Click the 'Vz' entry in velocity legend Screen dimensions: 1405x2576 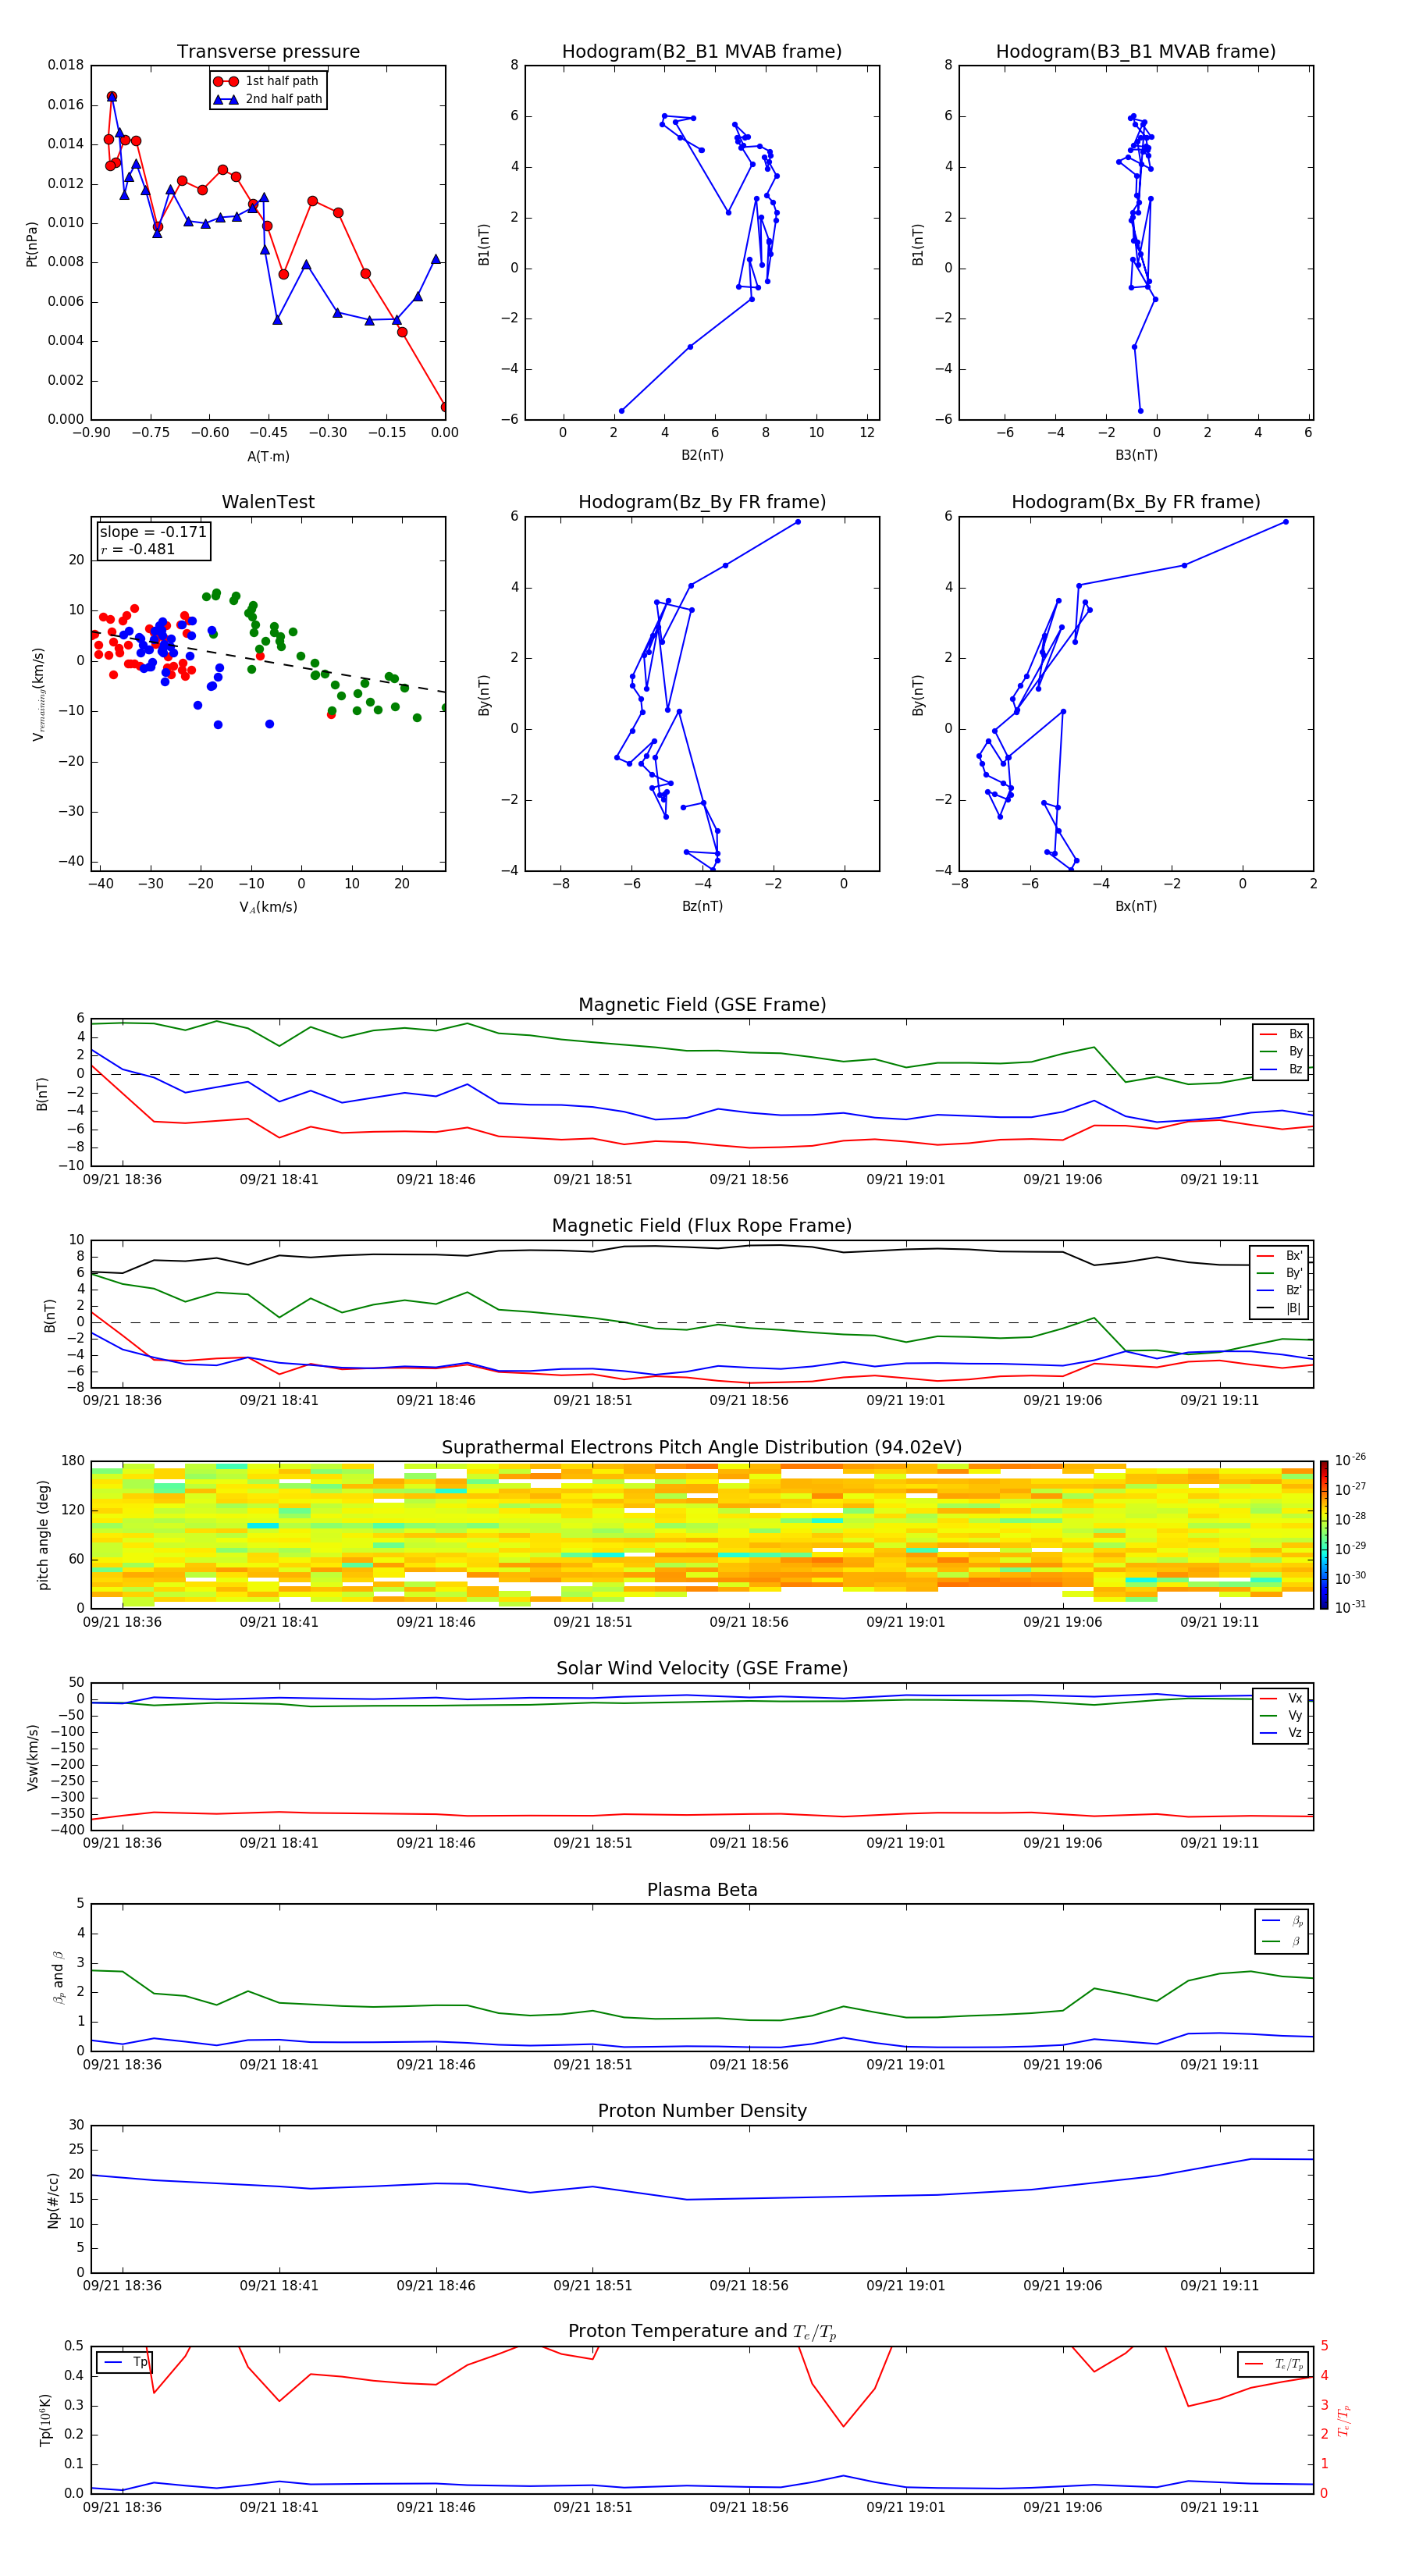(x=1282, y=1734)
